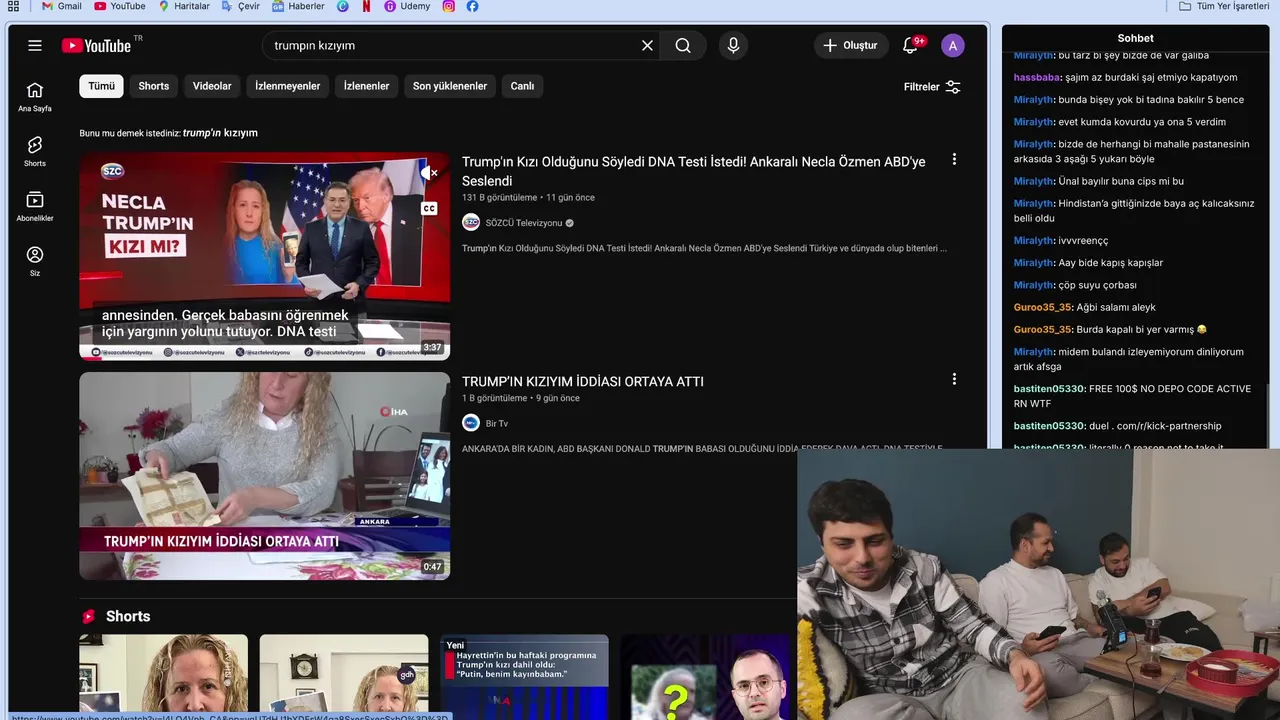Image resolution: width=1280 pixels, height=720 pixels.
Task: Open the notifications bell
Action: tap(910, 45)
